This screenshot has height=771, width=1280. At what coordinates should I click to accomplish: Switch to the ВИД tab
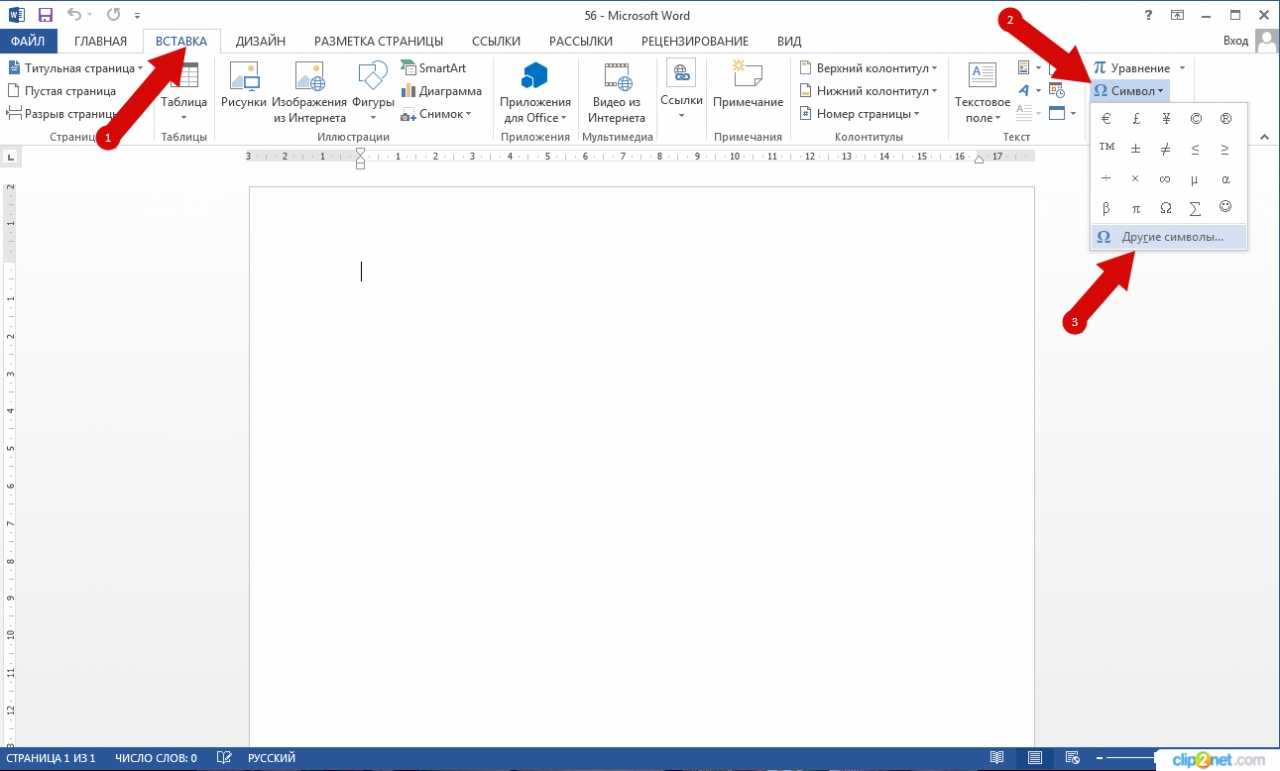789,41
